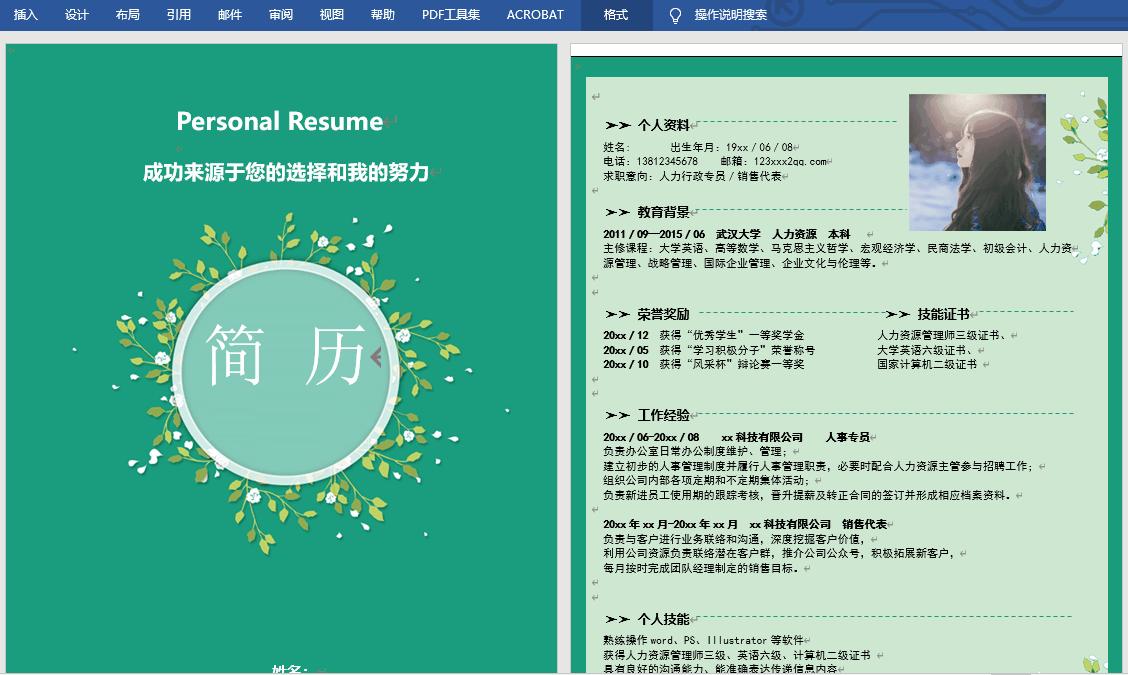Viewport: 1128px width, 675px height.
Task: Click the Personal Resume cover title
Action: [x=280, y=122]
